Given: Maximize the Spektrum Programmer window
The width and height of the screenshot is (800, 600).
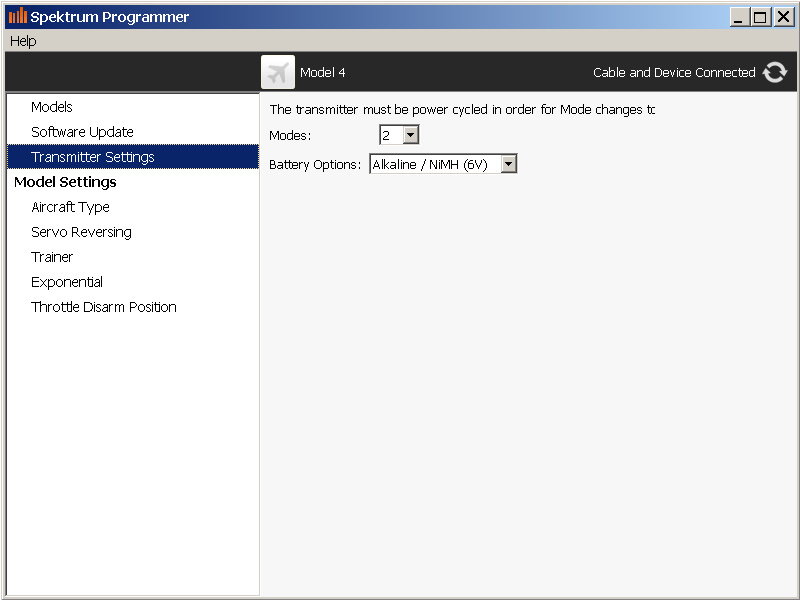Looking at the screenshot, I should pyautogui.click(x=760, y=17).
